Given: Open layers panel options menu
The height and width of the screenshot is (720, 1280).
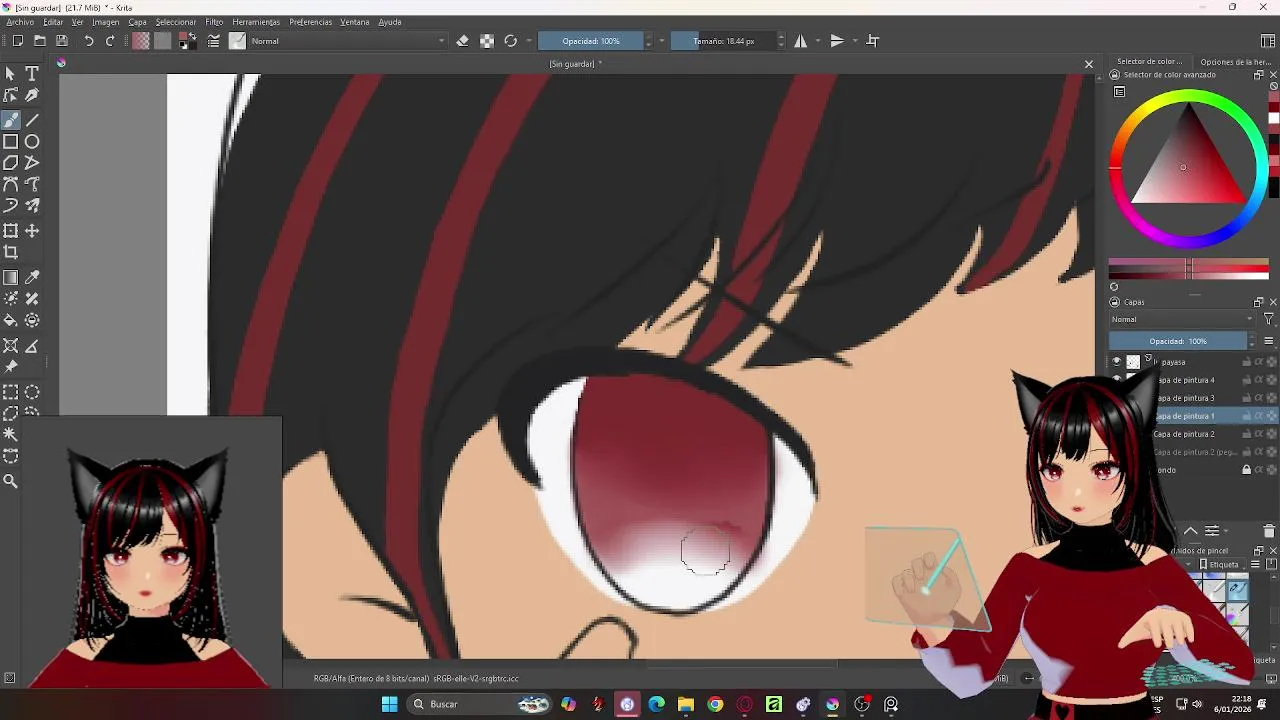Looking at the screenshot, I should 1269,341.
